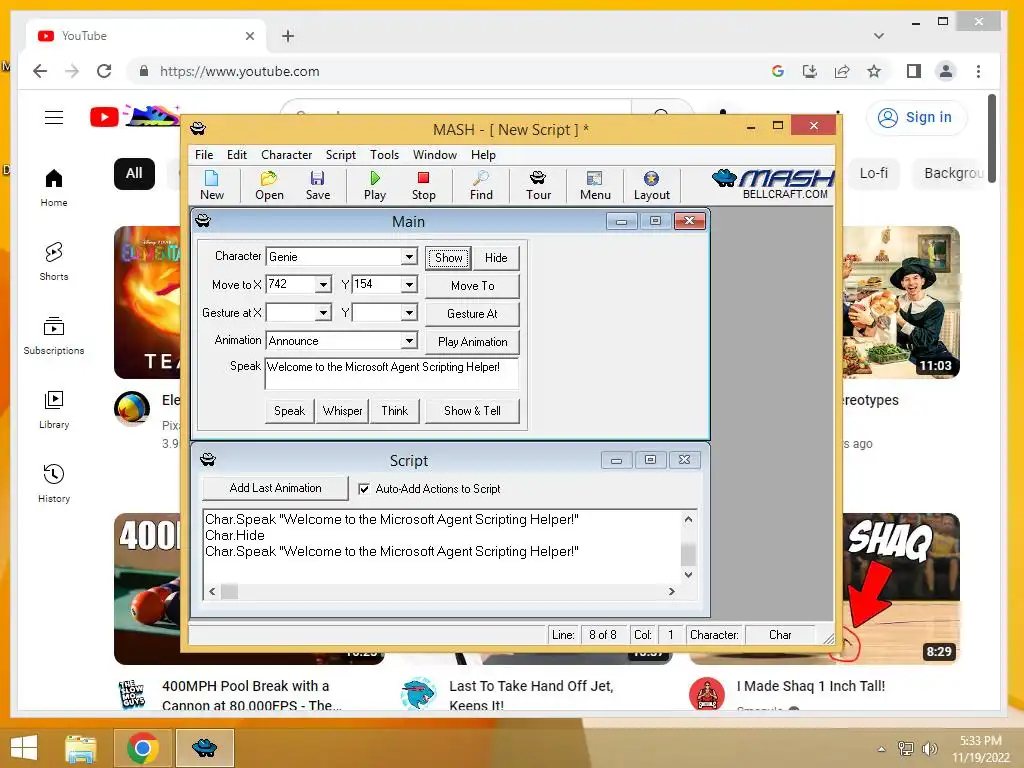Viewport: 1024px width, 768px height.
Task: Toggle Auto-Add Actions to Script checkbox
Action: (x=364, y=488)
